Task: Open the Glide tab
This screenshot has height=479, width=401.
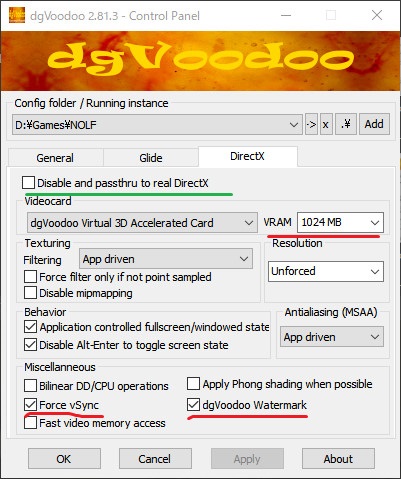Action: point(151,158)
